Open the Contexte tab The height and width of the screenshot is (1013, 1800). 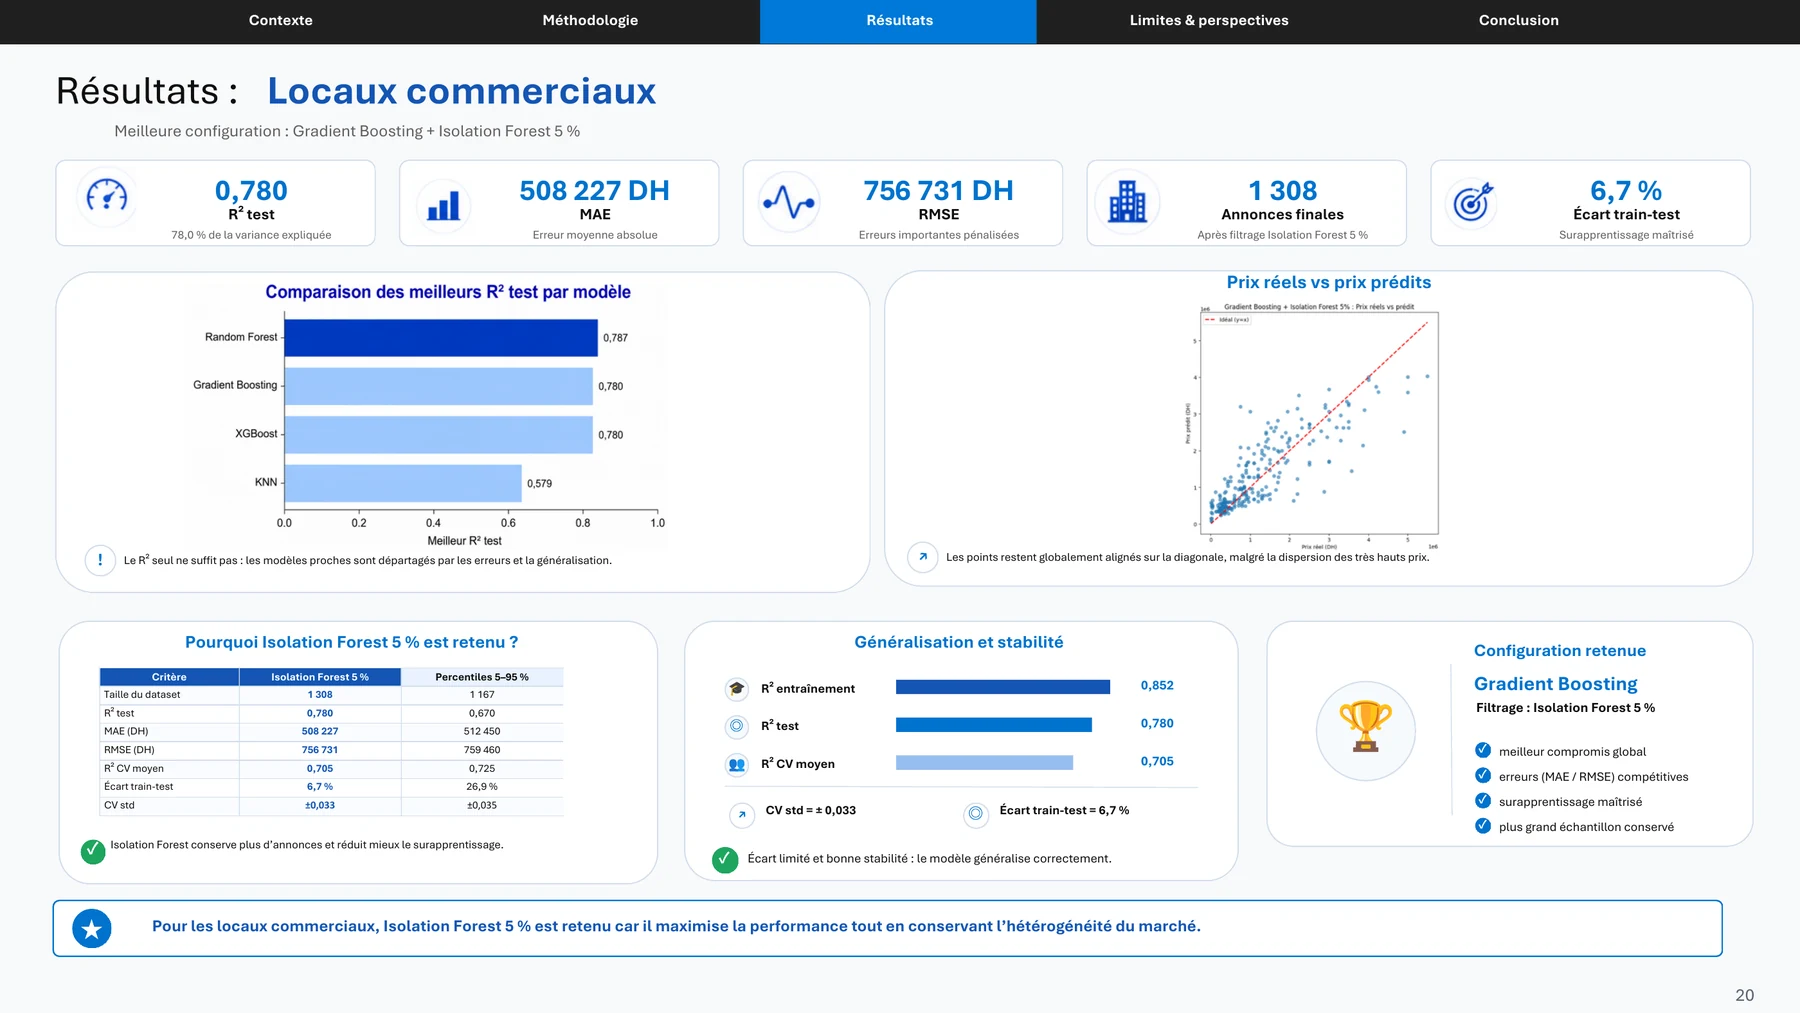280,20
